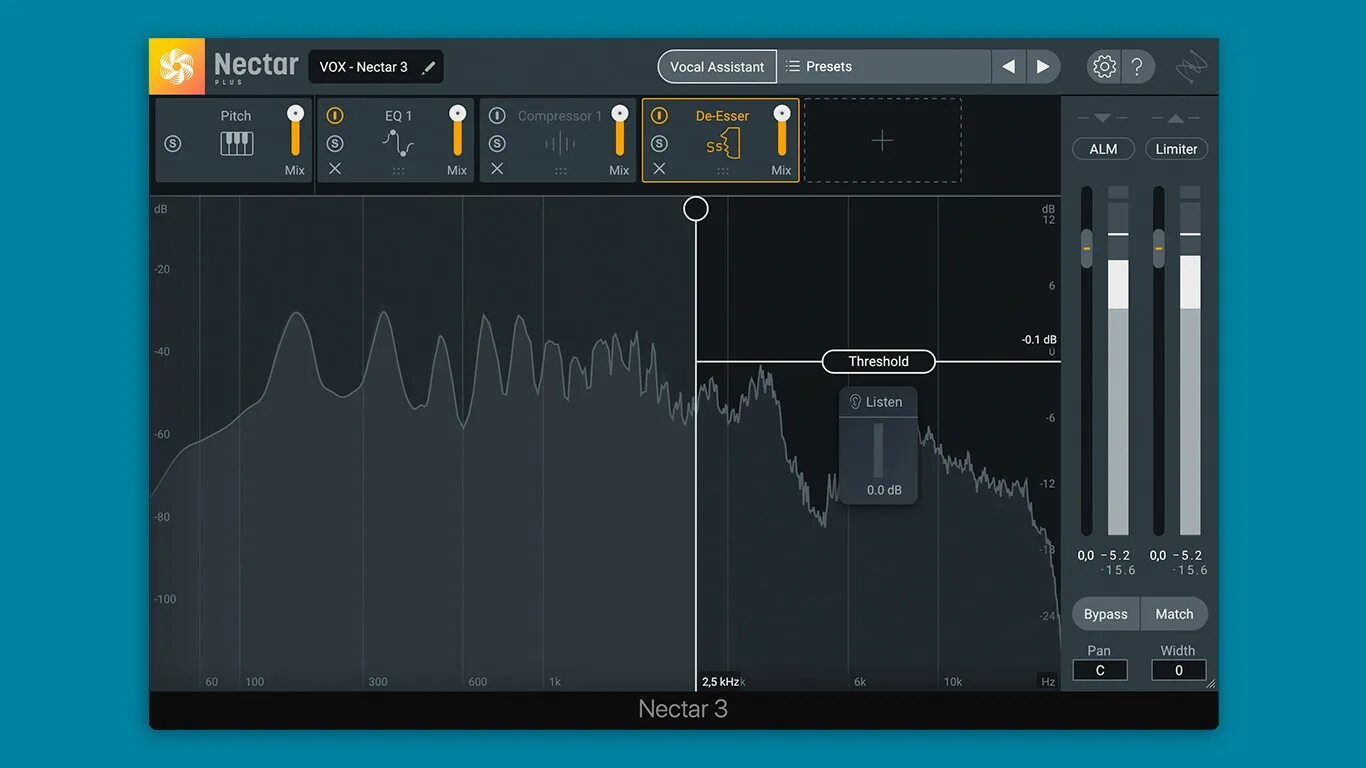Click the iZotope brand mark at the top right
1366x768 pixels.
[1191, 67]
